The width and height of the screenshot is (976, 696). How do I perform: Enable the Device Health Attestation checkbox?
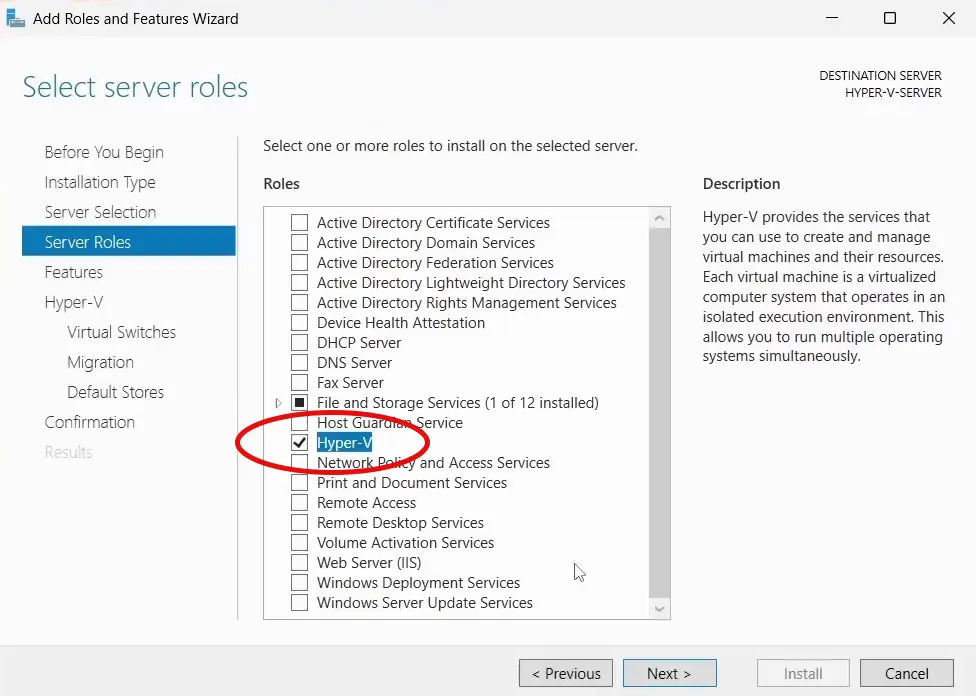299,322
